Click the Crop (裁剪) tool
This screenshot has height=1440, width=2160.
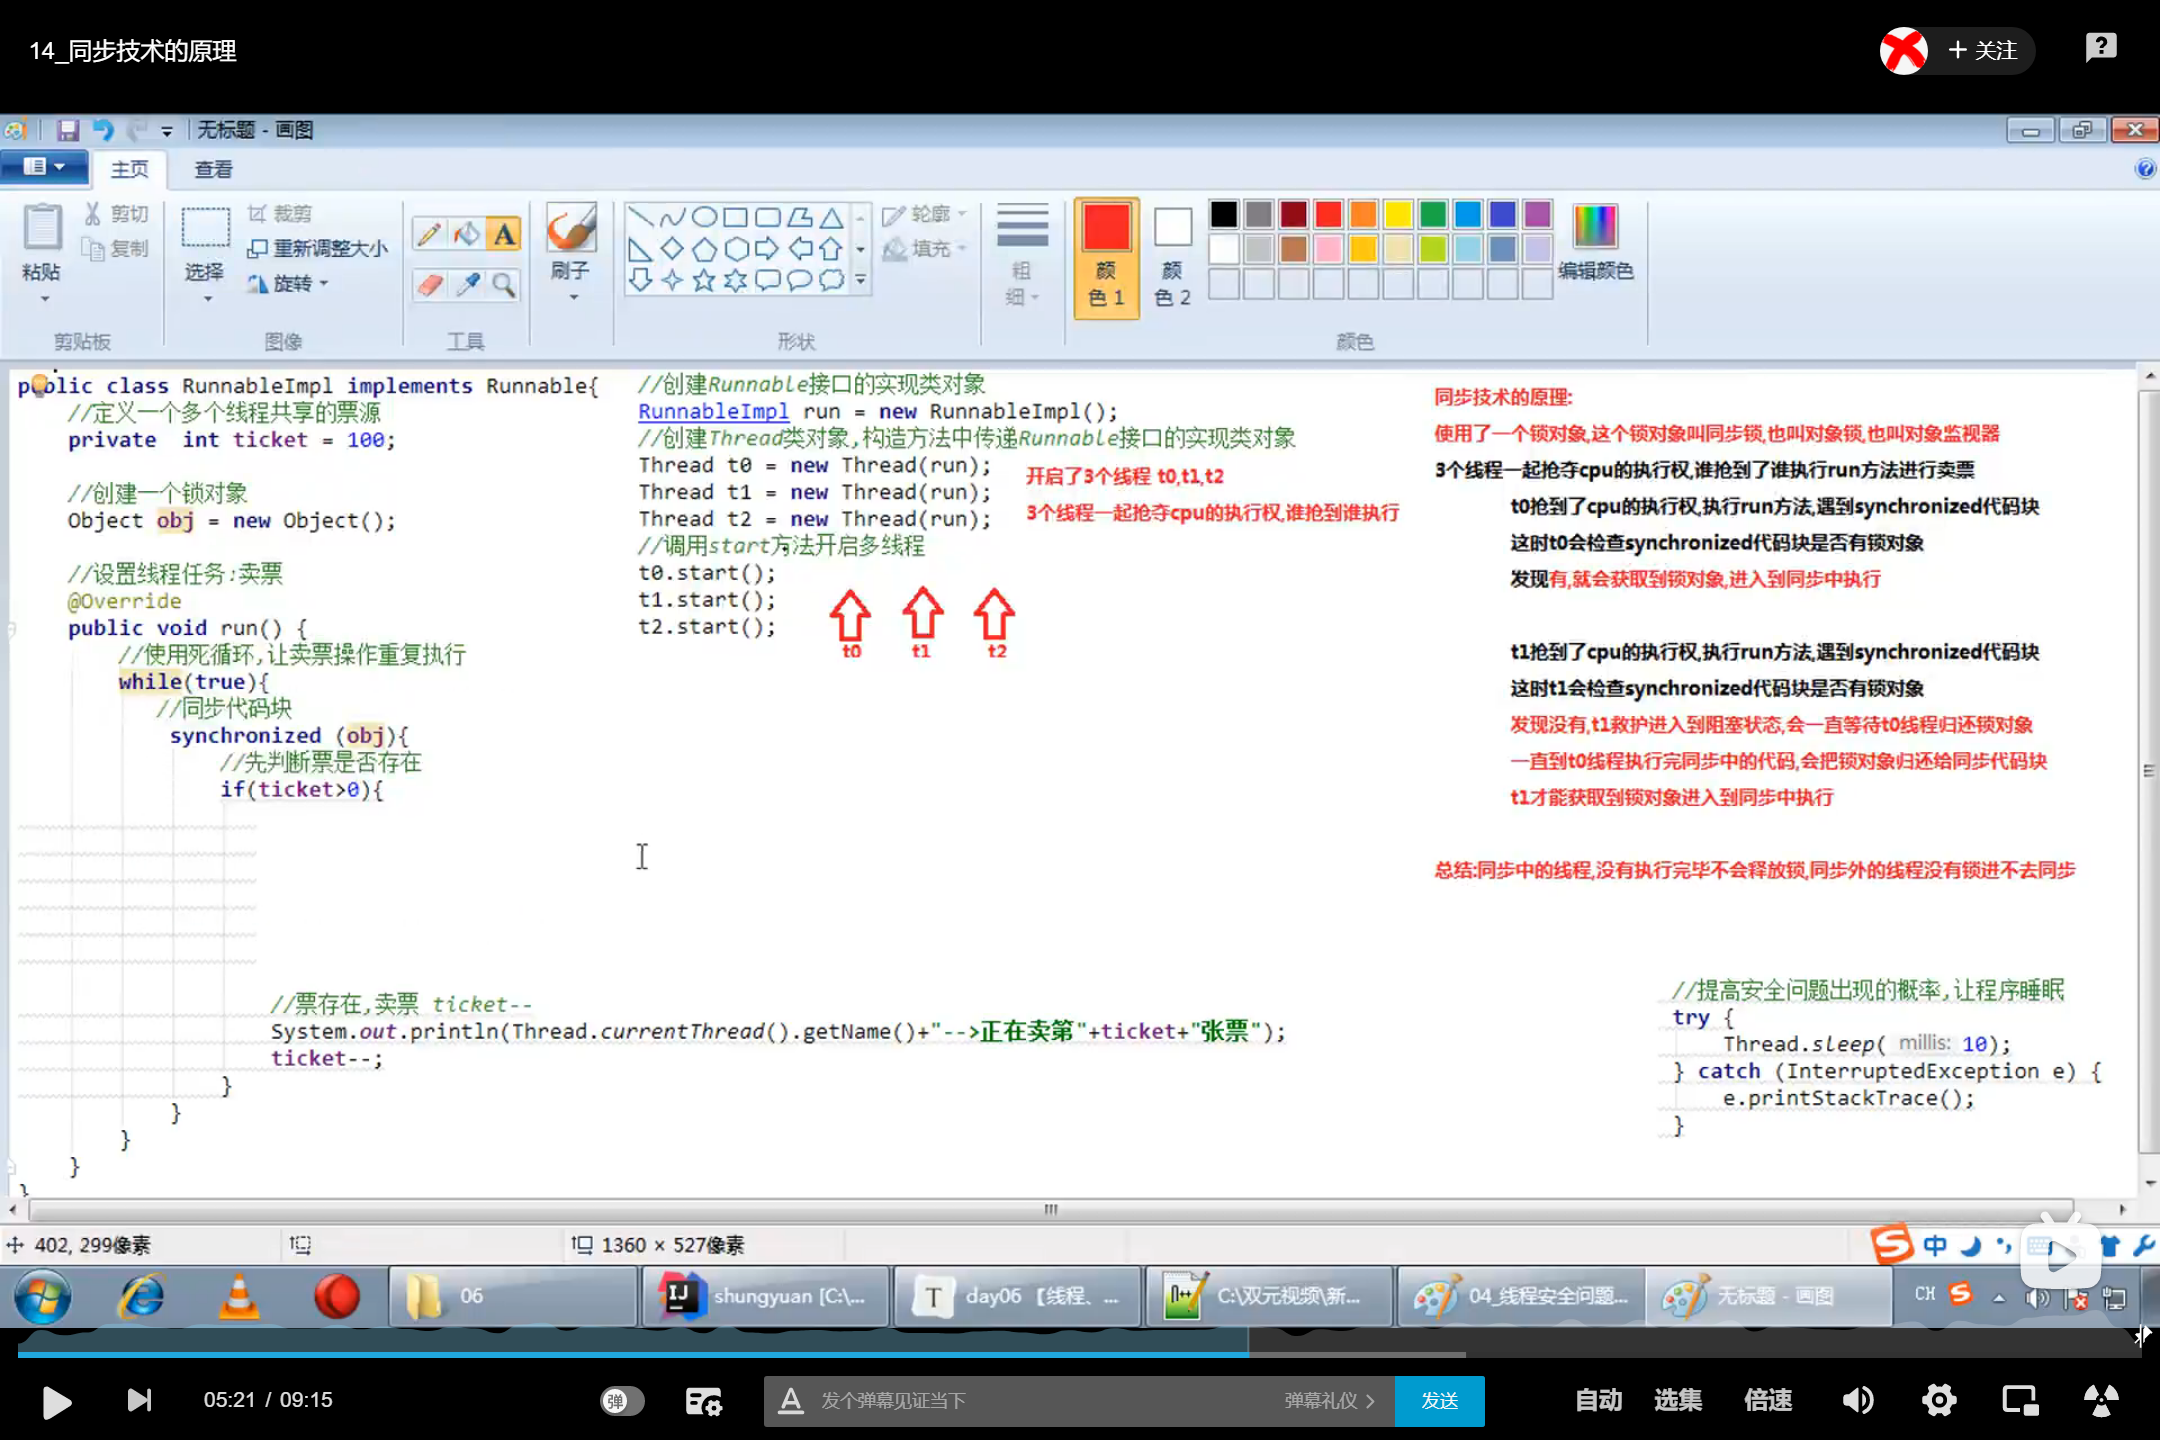click(x=280, y=214)
